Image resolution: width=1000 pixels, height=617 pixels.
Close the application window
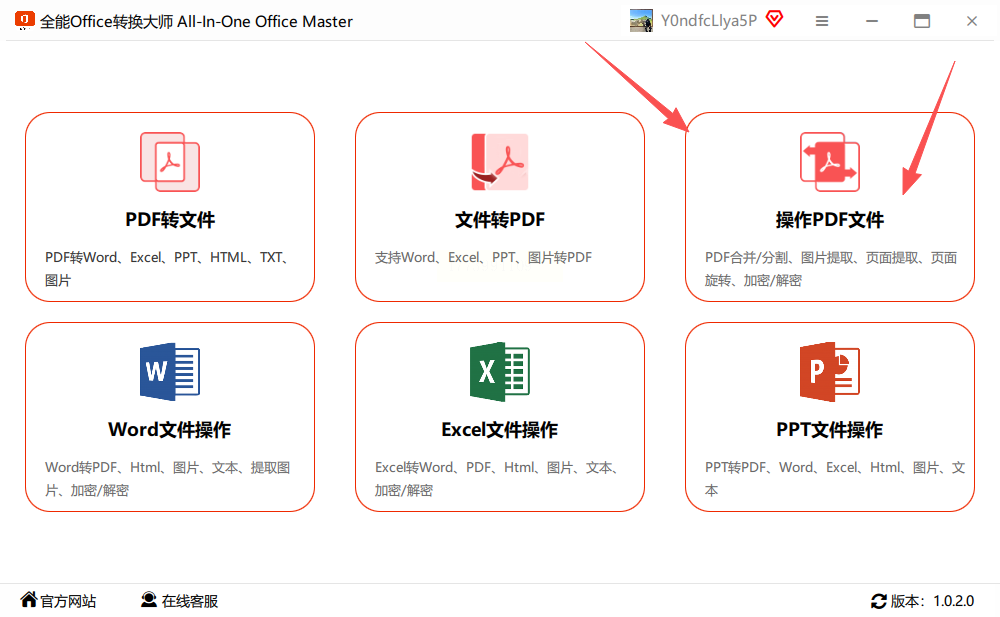[971, 21]
